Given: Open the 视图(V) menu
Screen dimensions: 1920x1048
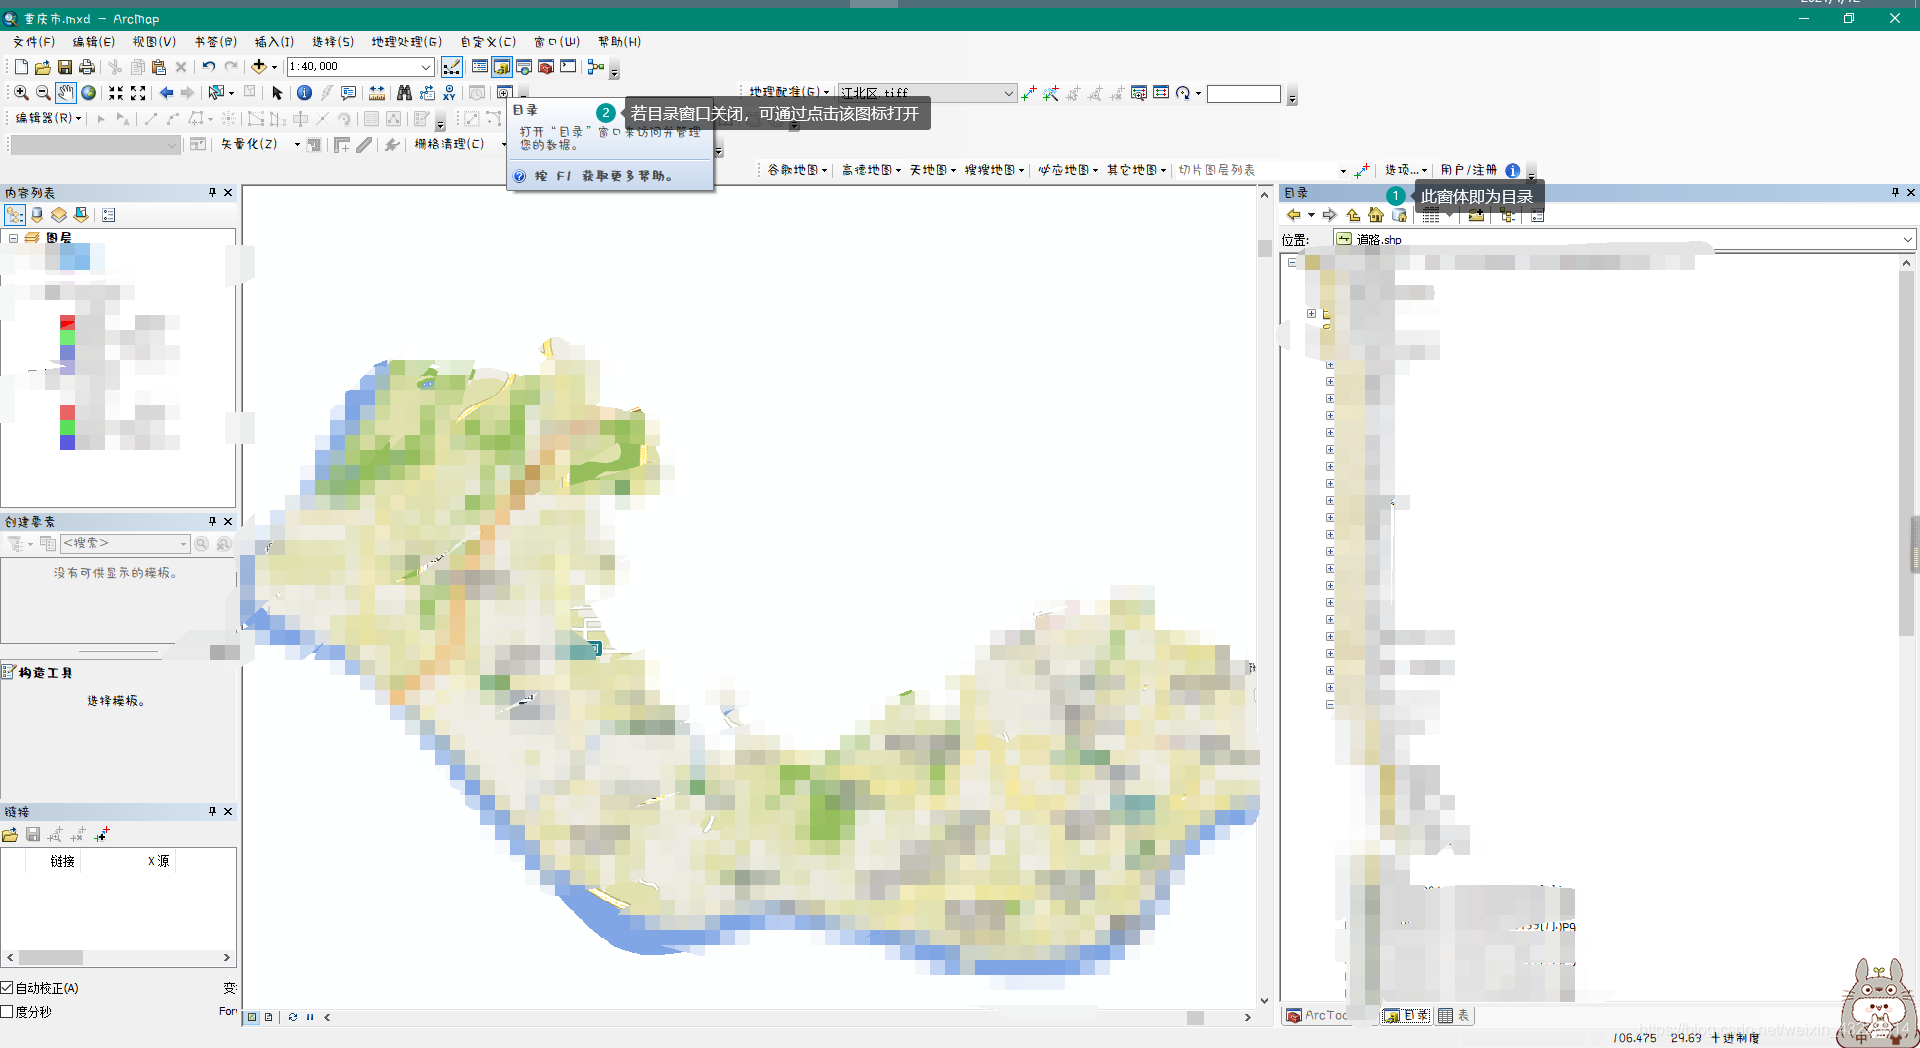Looking at the screenshot, I should pyautogui.click(x=154, y=42).
